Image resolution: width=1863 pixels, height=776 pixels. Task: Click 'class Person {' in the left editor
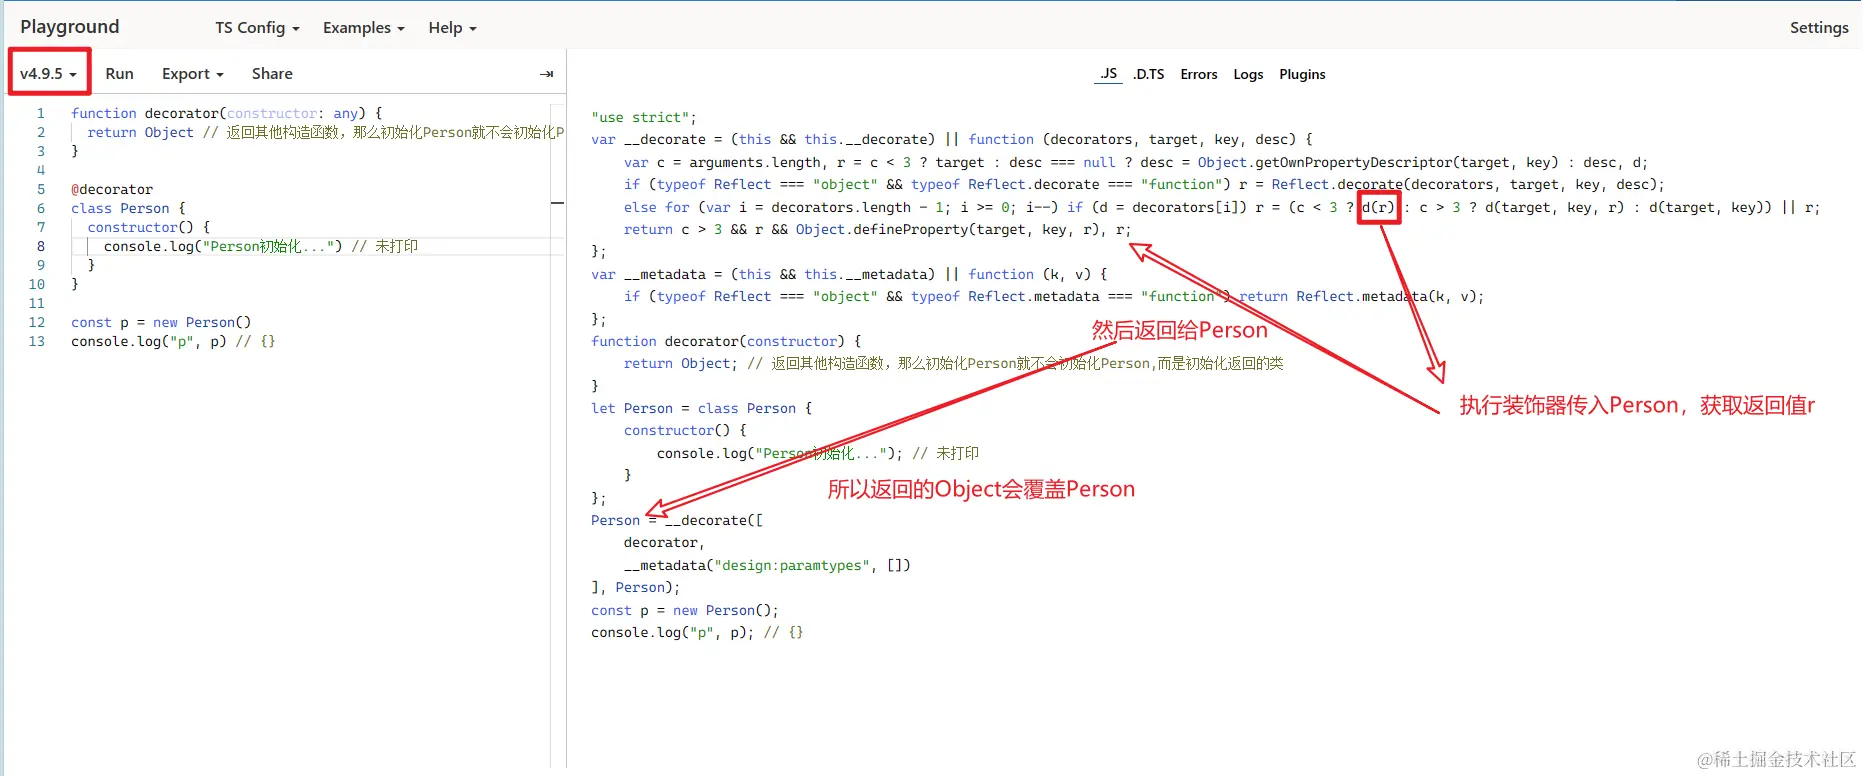pyautogui.click(x=128, y=208)
